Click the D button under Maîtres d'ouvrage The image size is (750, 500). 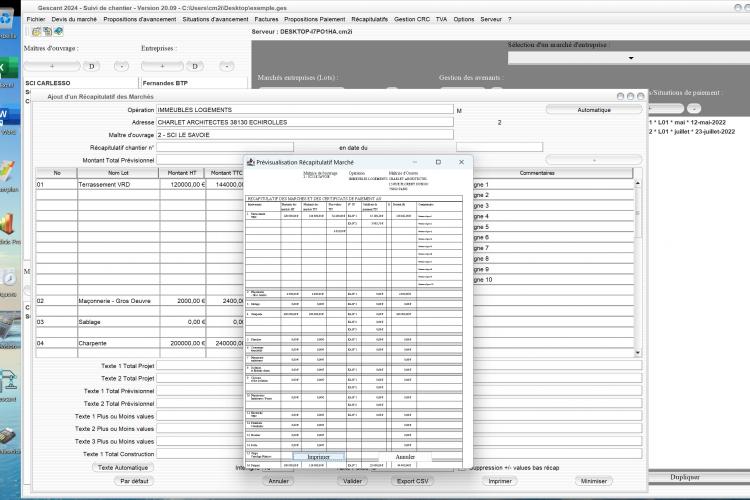pos(91,66)
